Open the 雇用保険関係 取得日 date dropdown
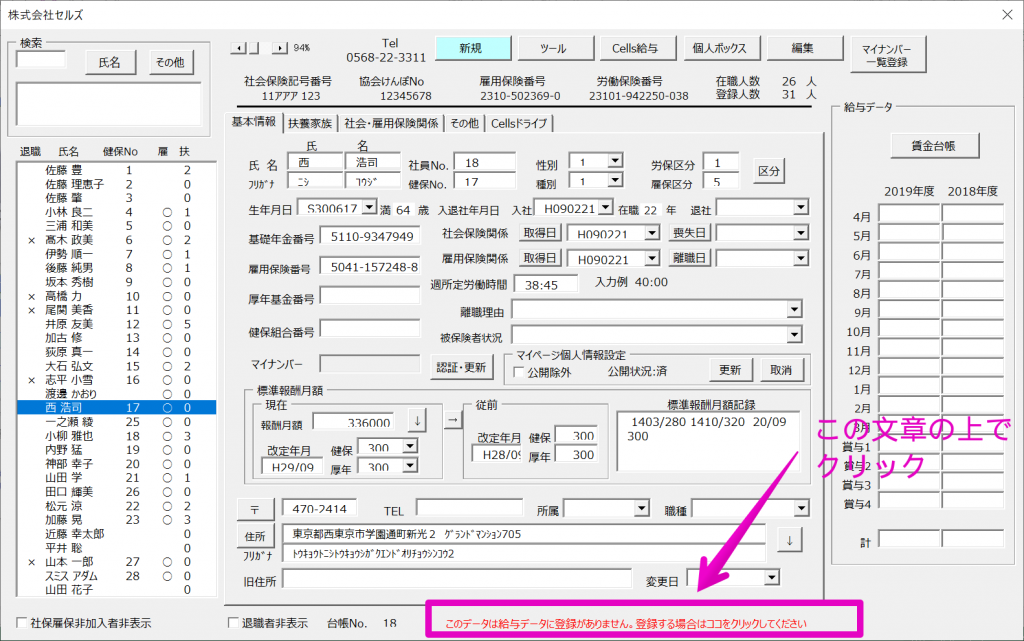Image resolution: width=1024 pixels, height=641 pixels. click(x=652, y=258)
